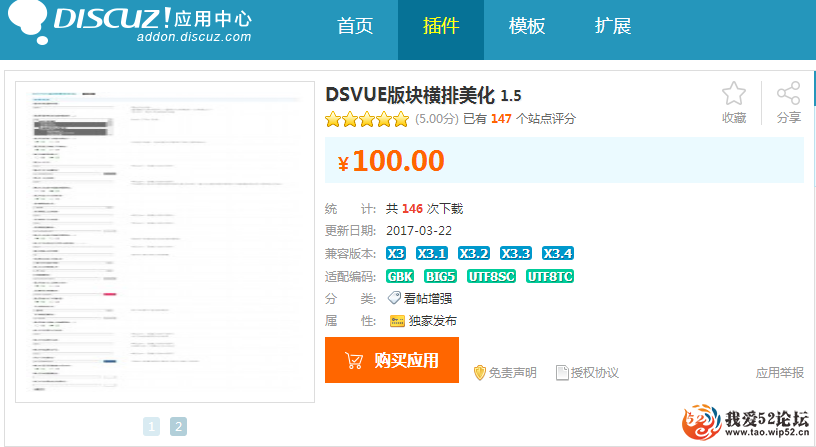
Task: Click the tag icon beside 看帖增强
Action: coord(394,298)
